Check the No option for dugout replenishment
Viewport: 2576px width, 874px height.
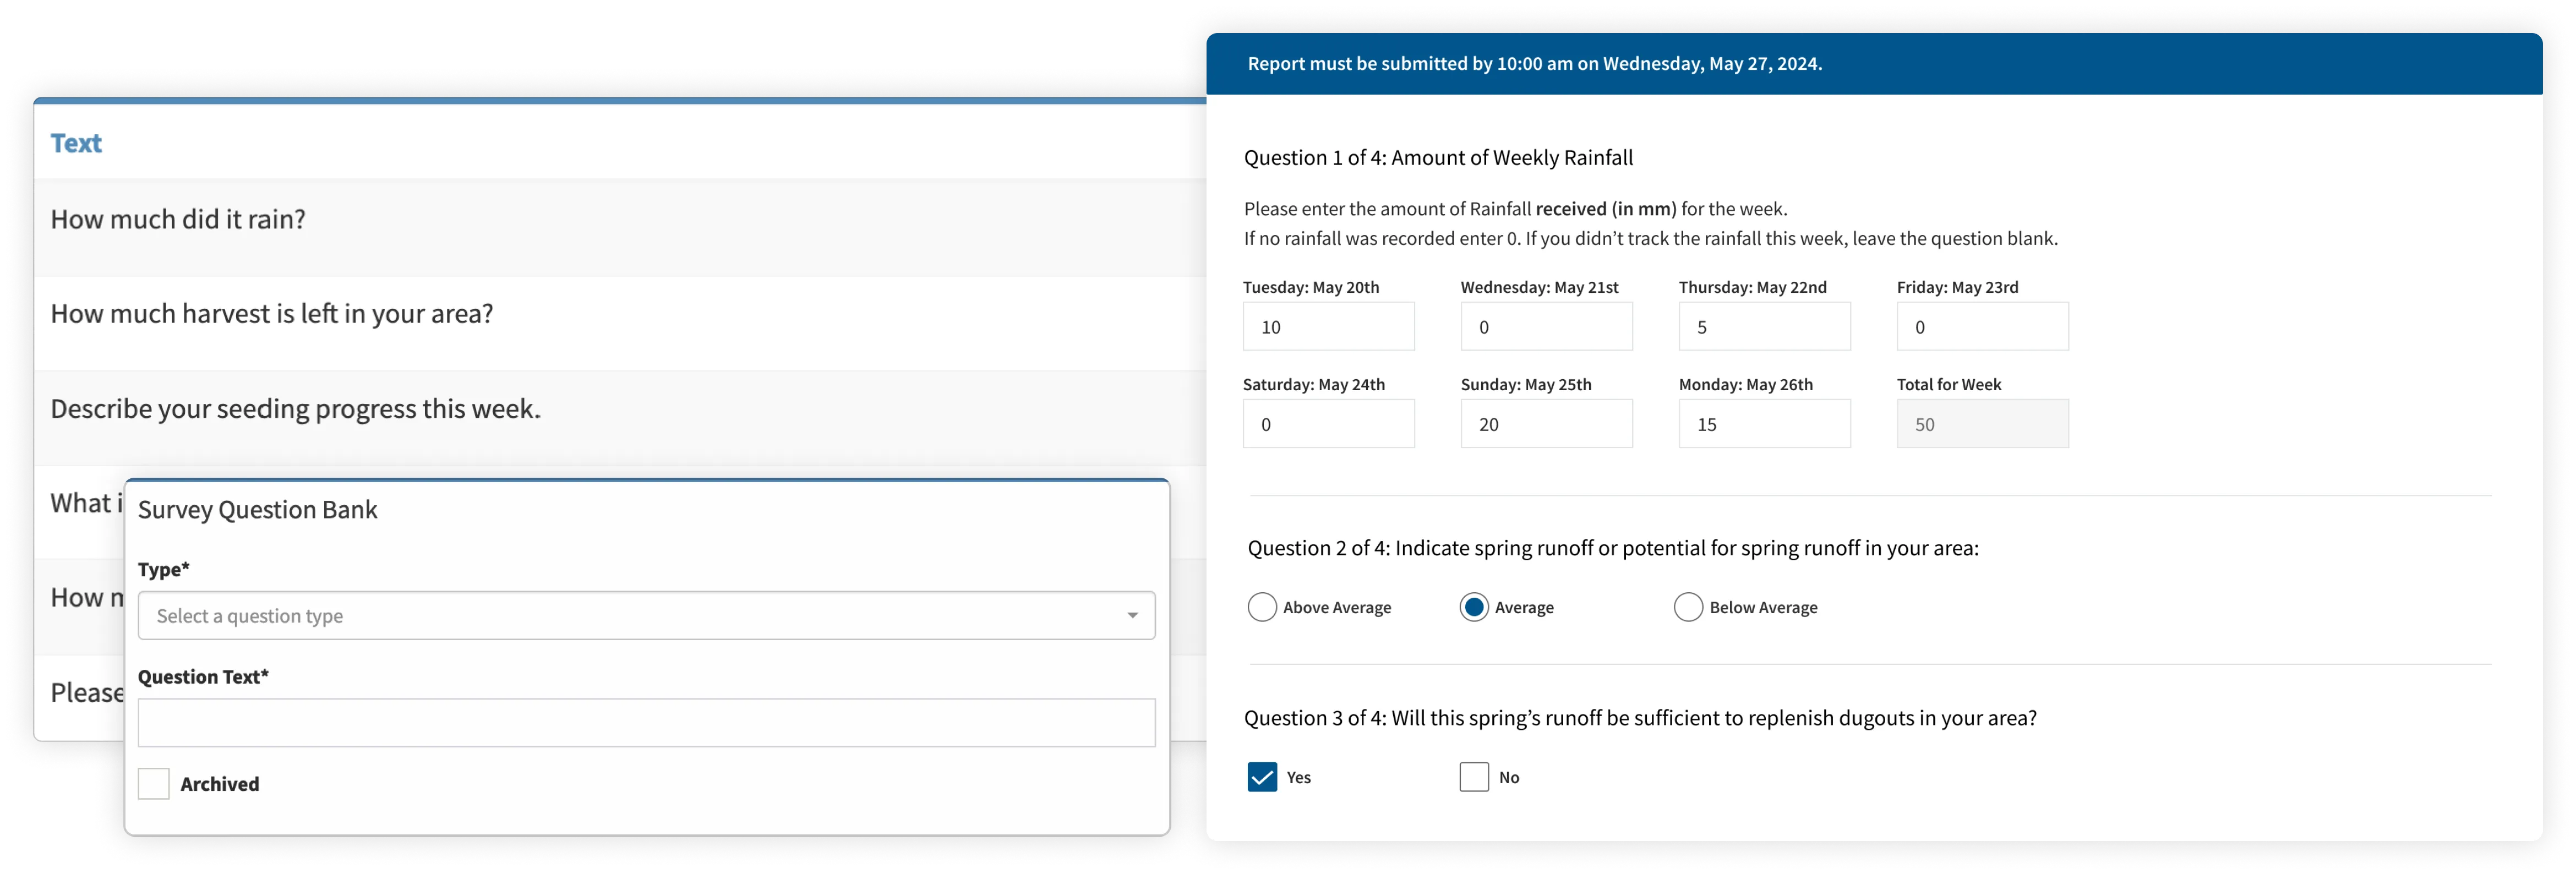click(x=1473, y=776)
